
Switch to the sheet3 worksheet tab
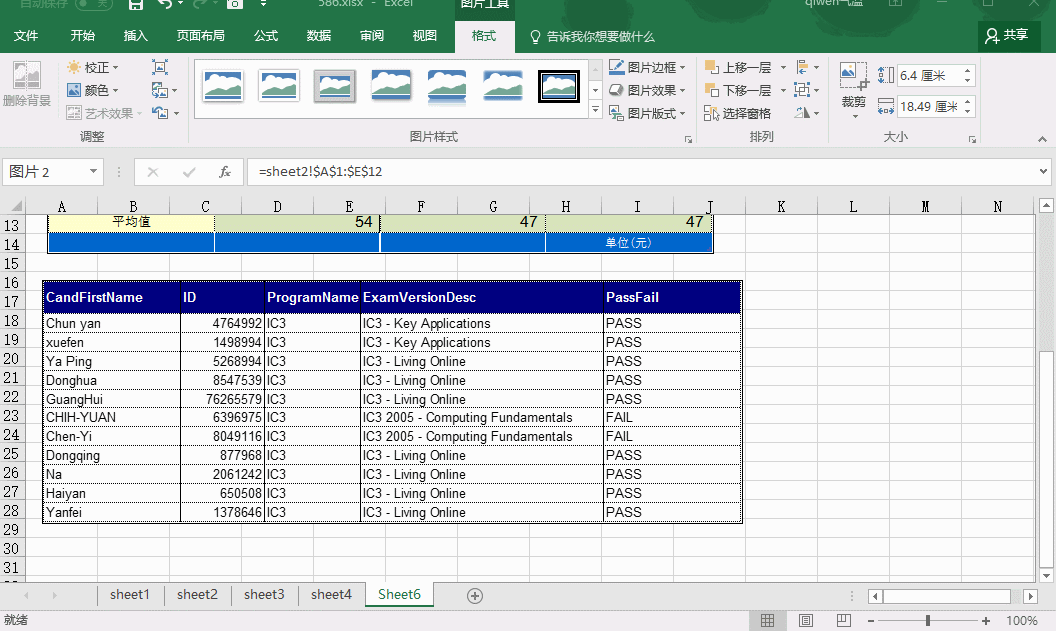pos(264,595)
